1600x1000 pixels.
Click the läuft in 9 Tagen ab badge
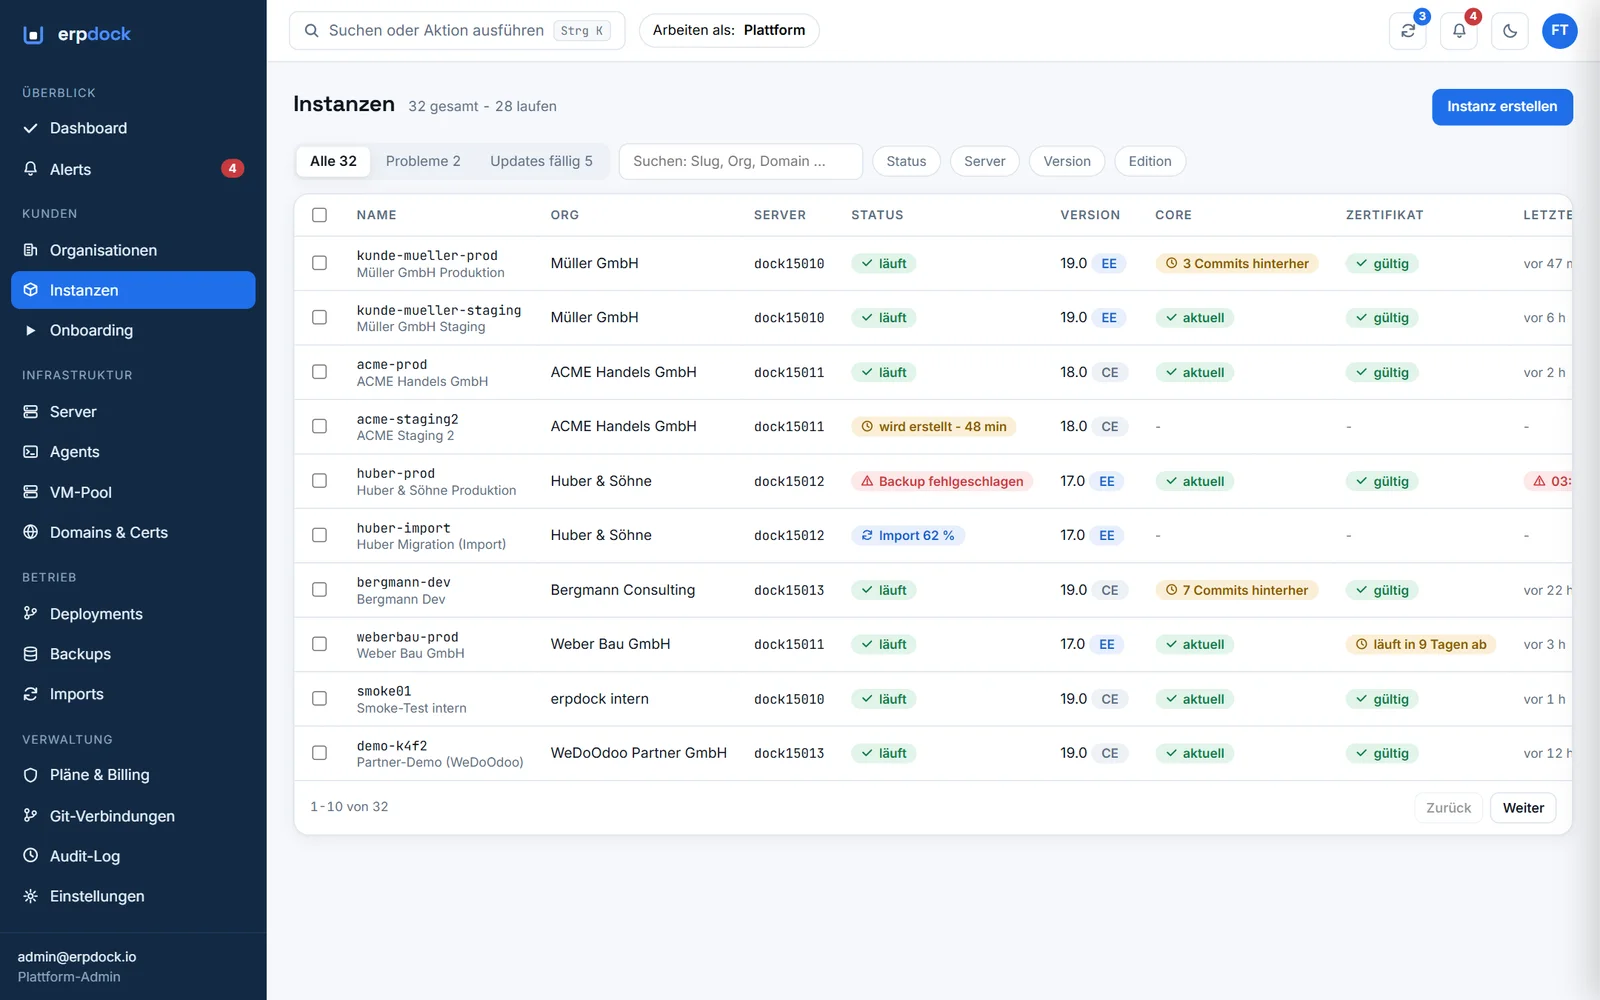(1421, 645)
